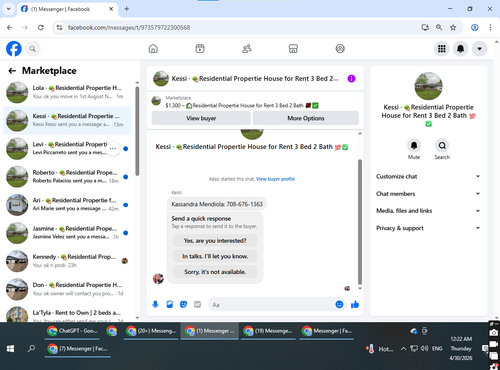Viewport: 500px width, 370px height.
Task: Go back from Marketplace chats list
Action: pyautogui.click(x=12, y=71)
